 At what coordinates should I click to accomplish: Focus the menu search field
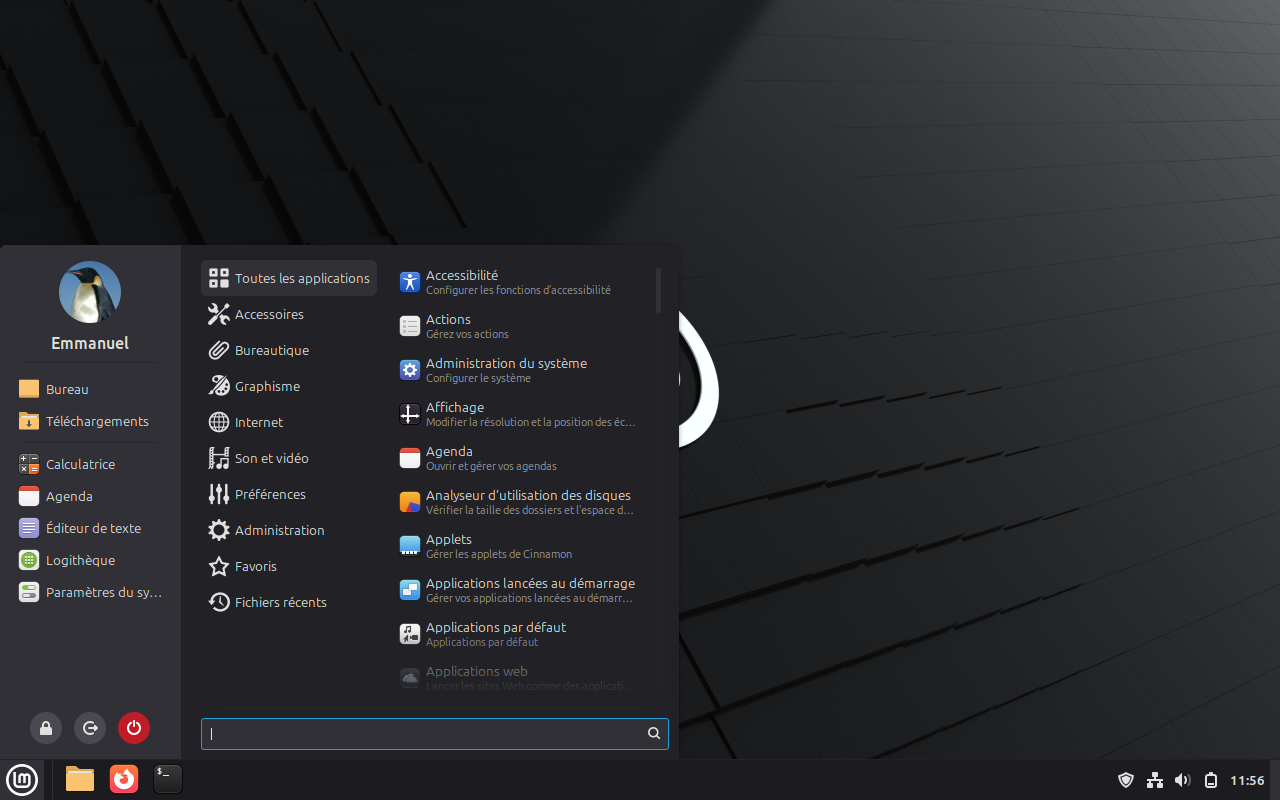pyautogui.click(x=434, y=733)
